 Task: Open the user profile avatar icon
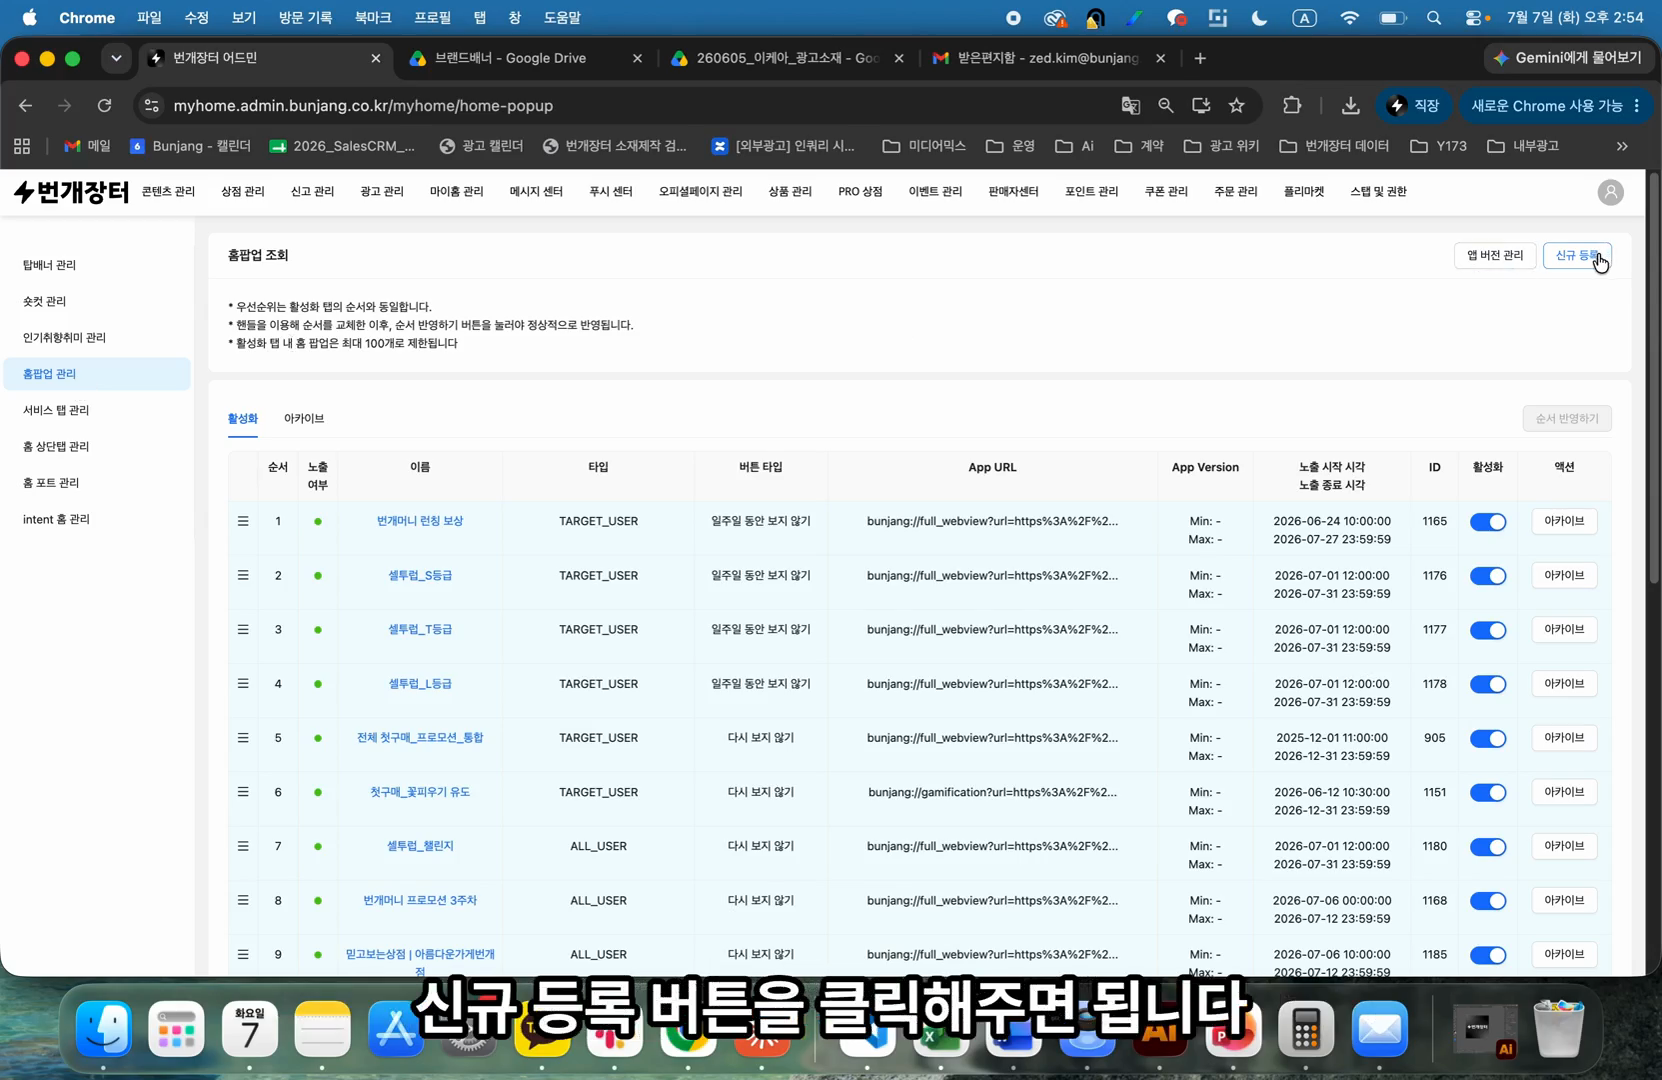[1610, 193]
